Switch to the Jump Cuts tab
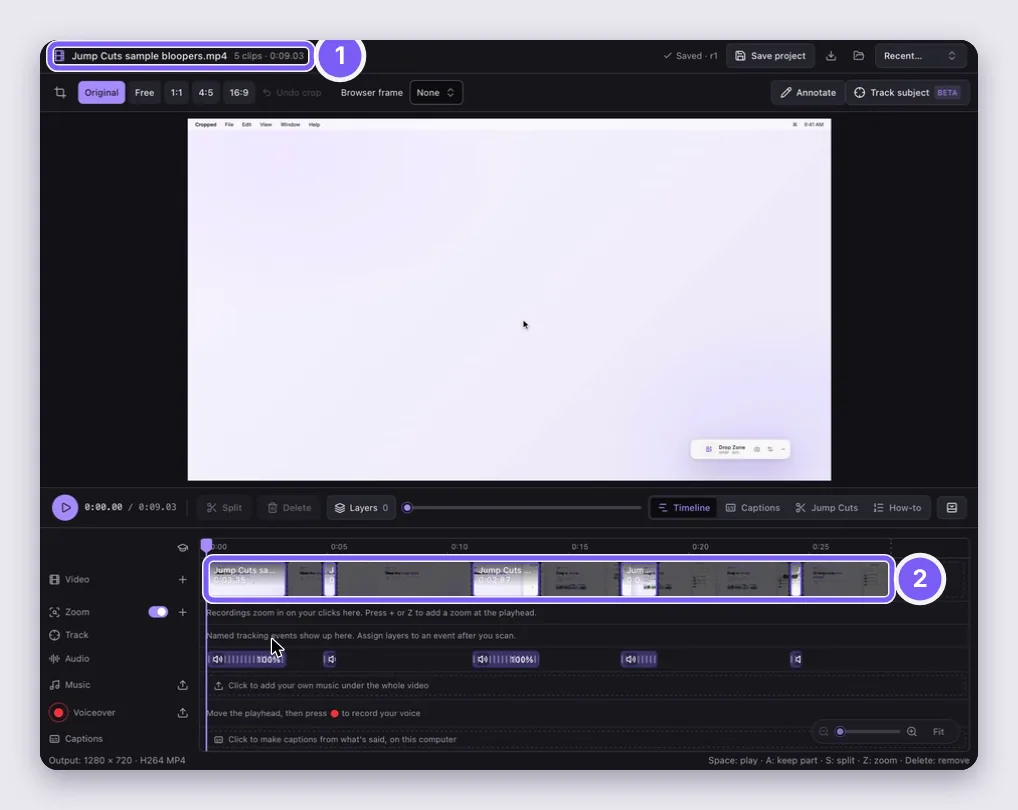Screen dimensions: 1018x810 [826, 508]
